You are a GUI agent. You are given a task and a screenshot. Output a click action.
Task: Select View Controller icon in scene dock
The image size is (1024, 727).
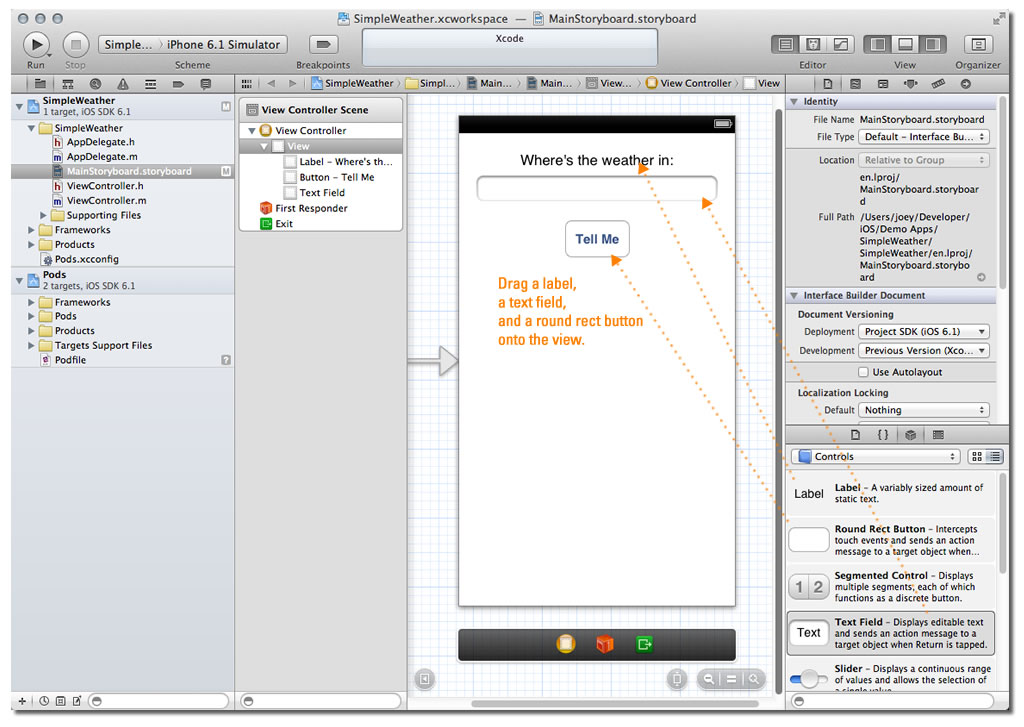point(566,644)
